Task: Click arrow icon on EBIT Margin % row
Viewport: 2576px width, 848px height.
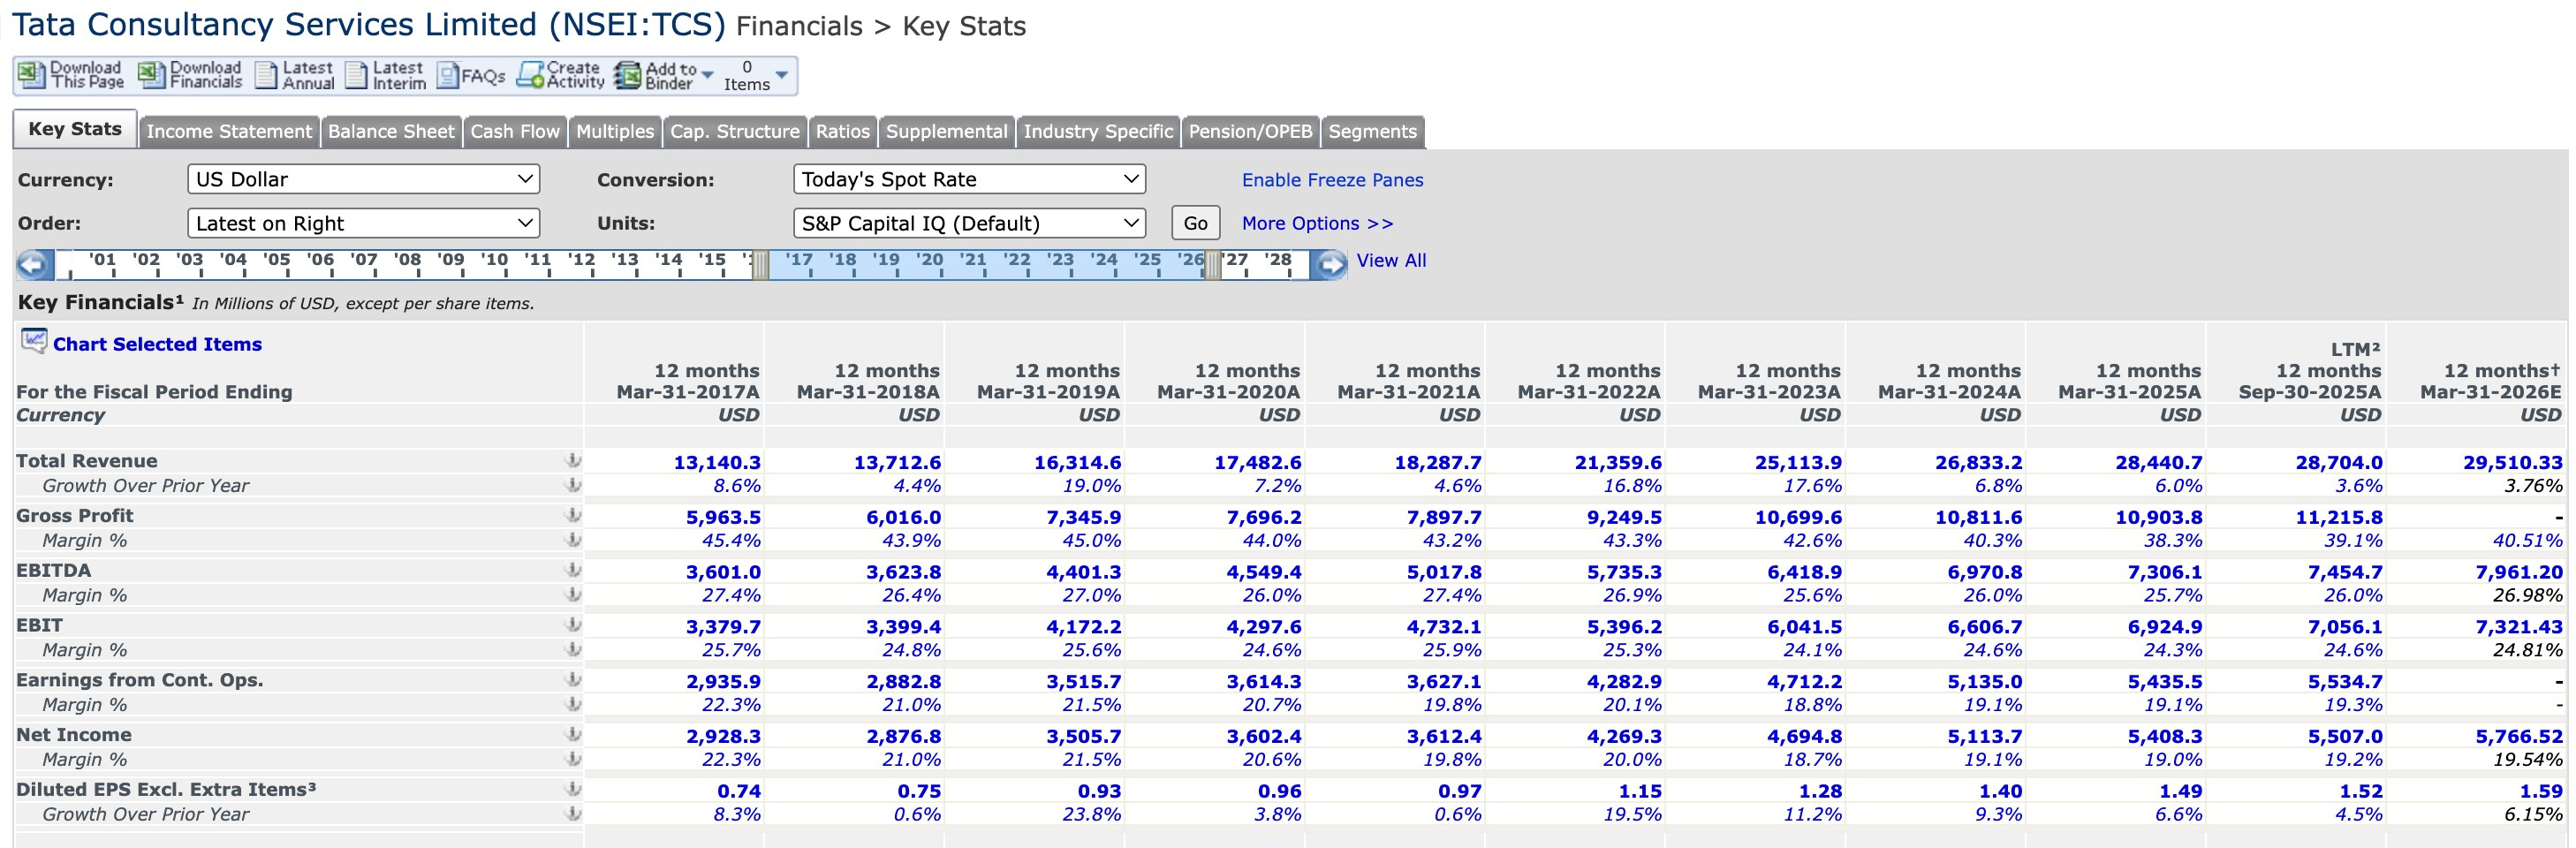Action: point(573,650)
